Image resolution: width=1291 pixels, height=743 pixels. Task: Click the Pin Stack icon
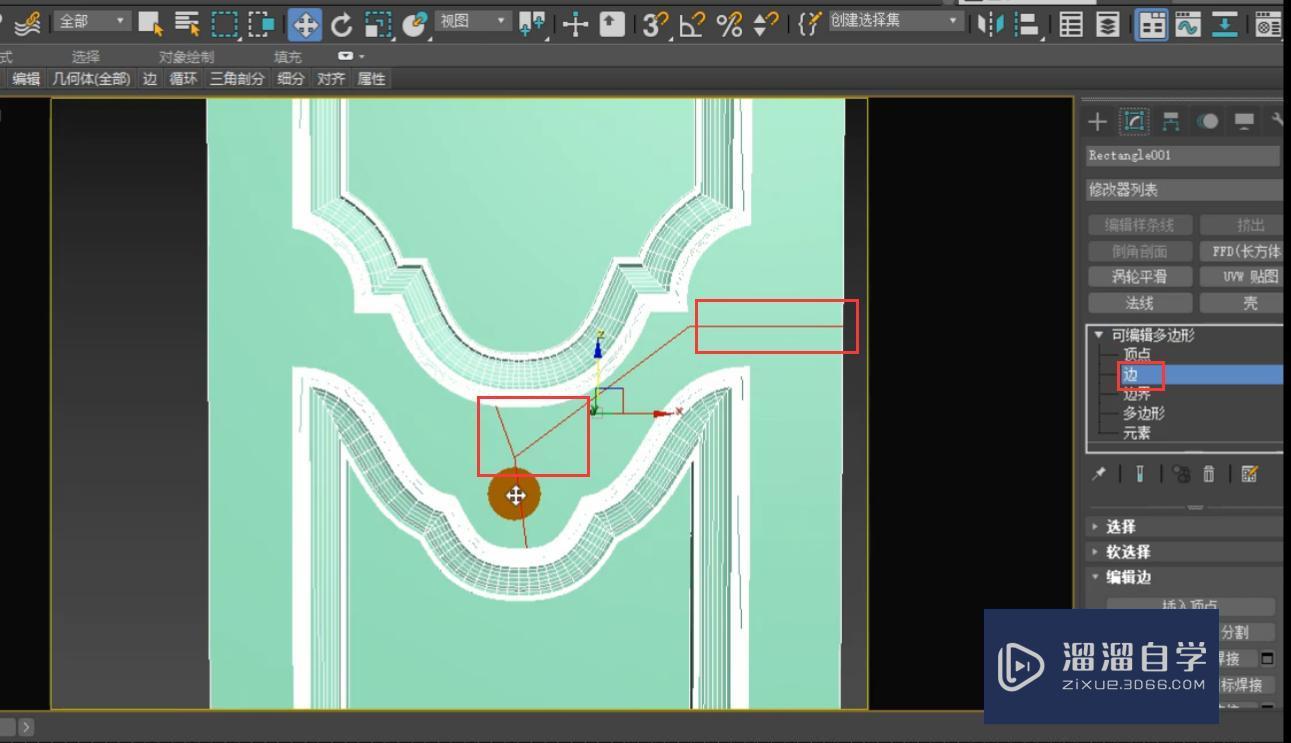(x=1099, y=474)
